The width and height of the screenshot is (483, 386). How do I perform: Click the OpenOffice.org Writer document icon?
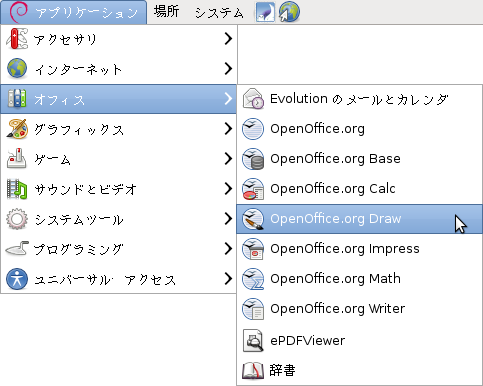(253, 309)
